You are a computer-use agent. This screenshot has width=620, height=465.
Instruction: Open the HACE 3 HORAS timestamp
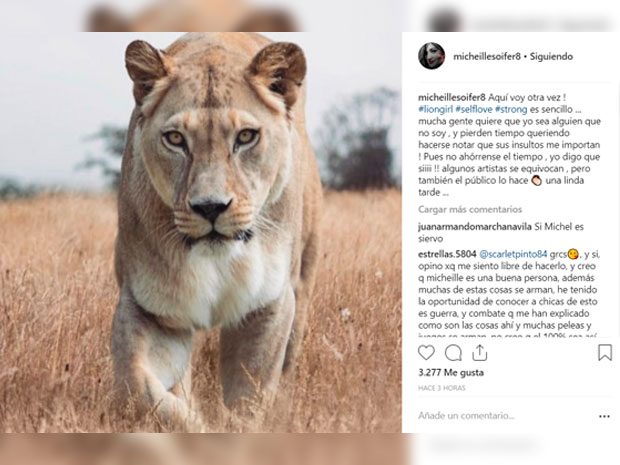(442, 388)
